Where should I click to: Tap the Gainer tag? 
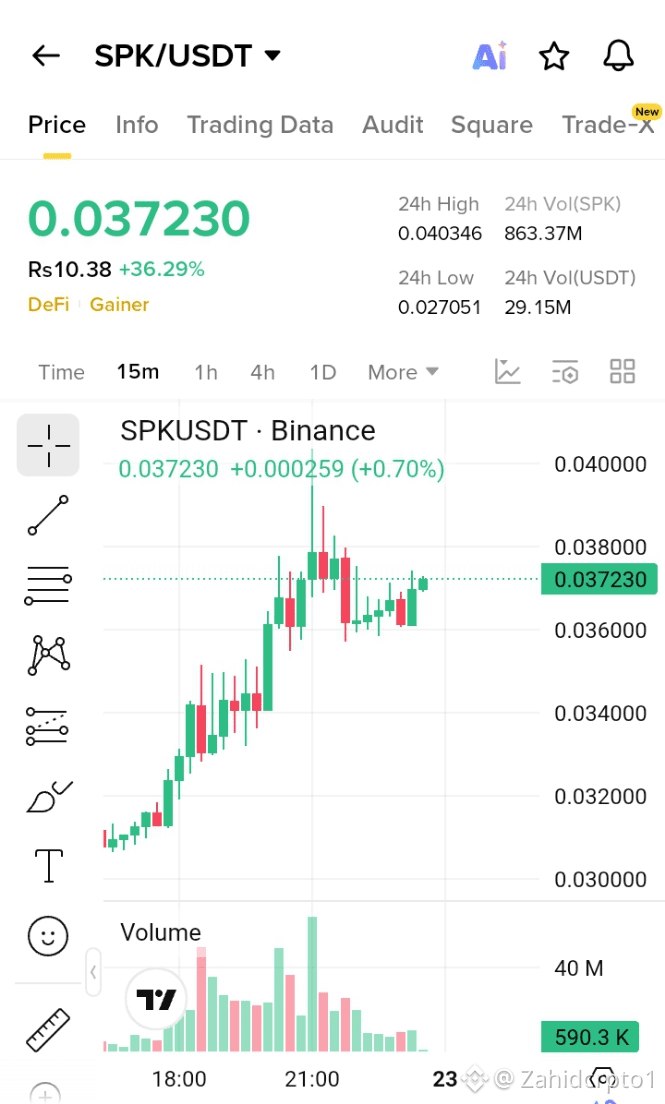119,305
